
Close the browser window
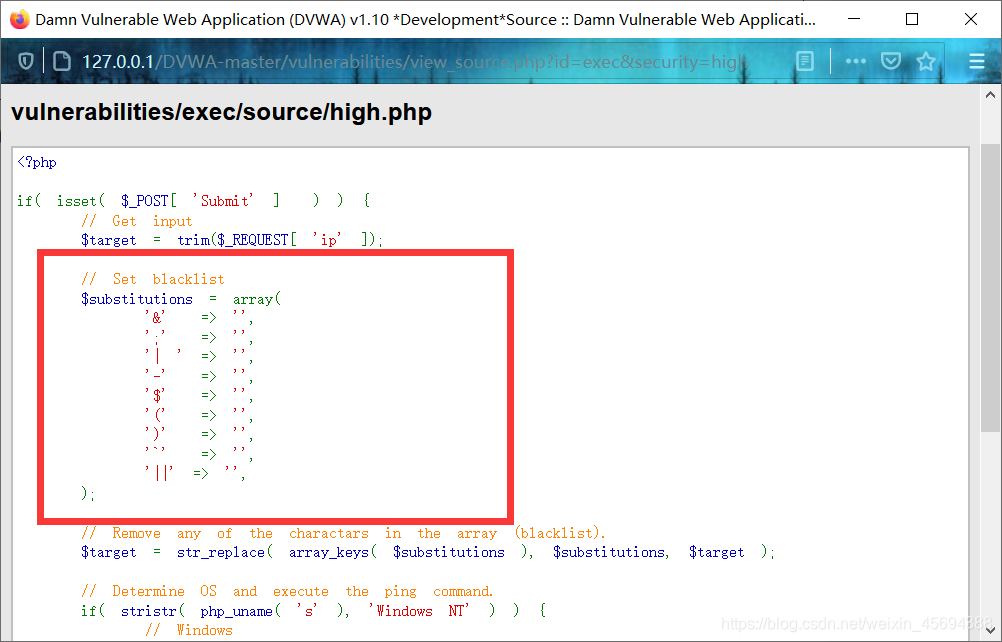pyautogui.click(x=971, y=19)
